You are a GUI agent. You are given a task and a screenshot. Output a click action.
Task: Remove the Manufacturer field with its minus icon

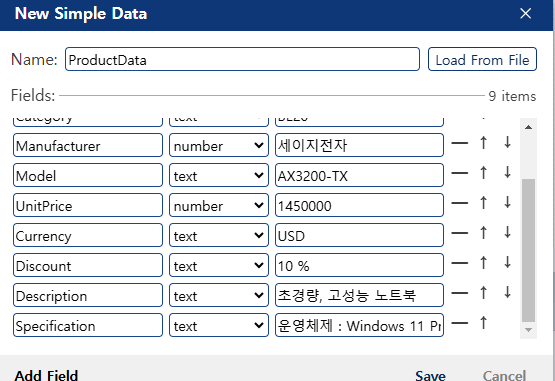459,143
